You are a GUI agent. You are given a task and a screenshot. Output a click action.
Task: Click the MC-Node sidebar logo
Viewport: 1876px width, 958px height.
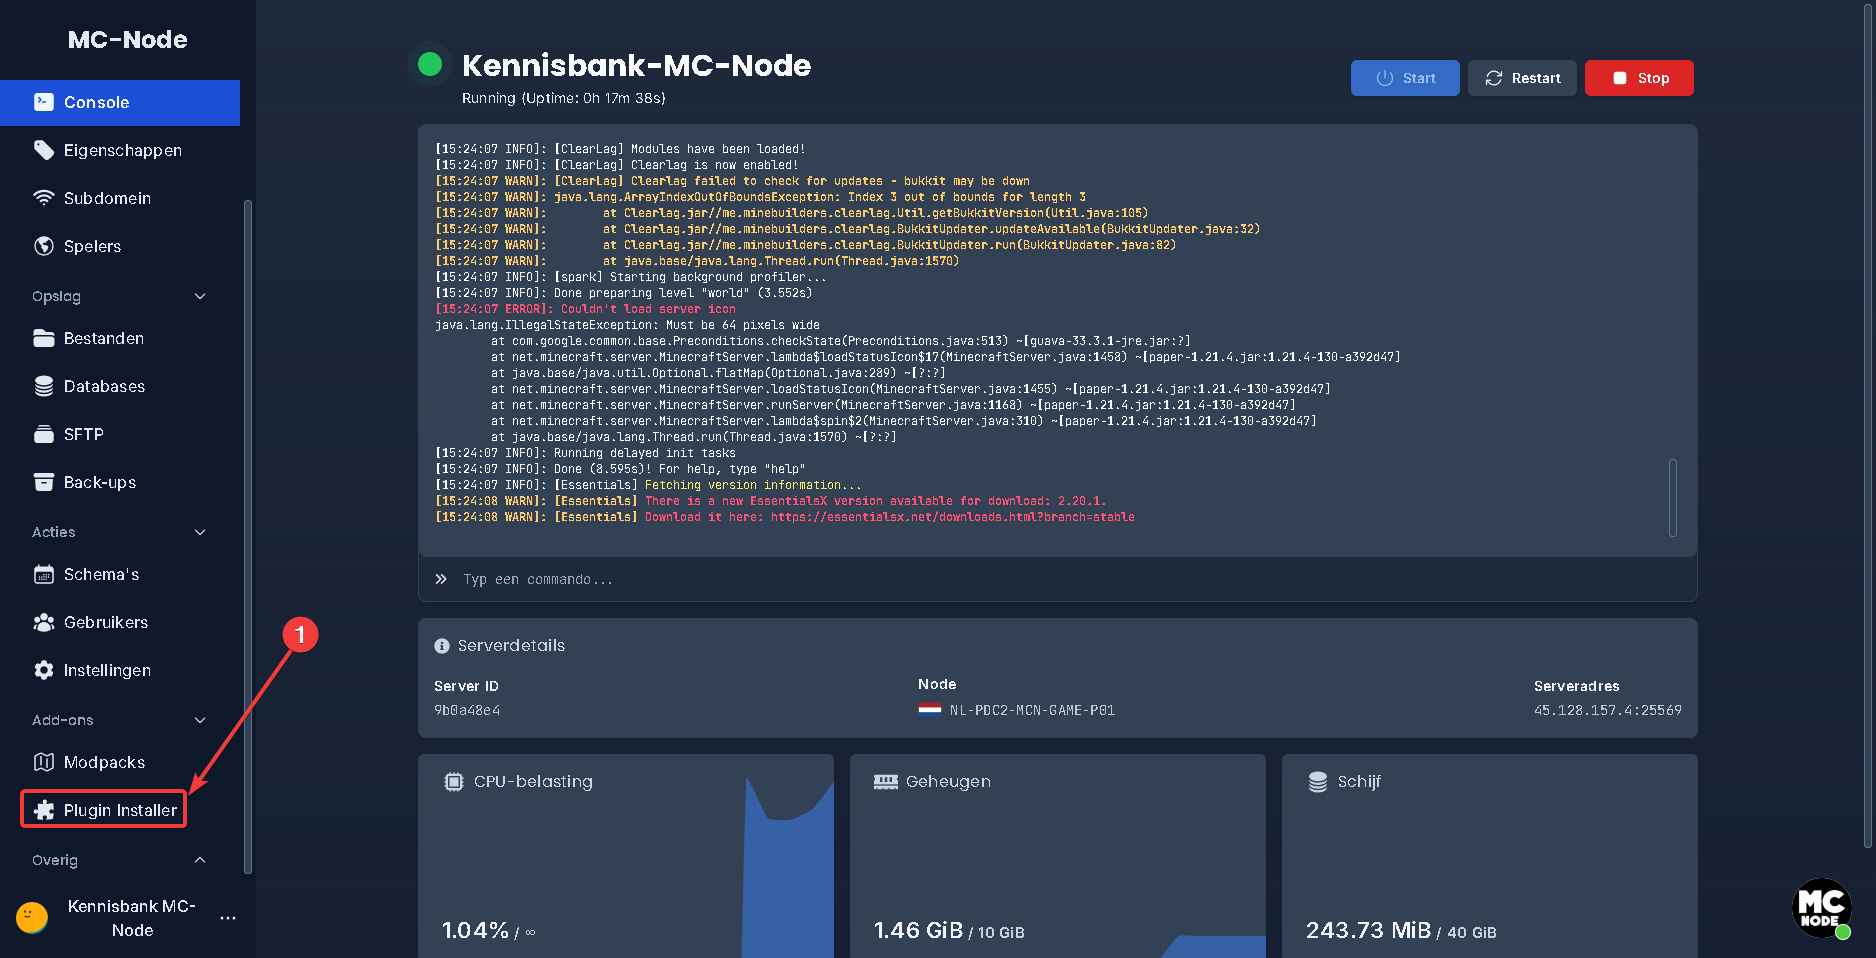tap(128, 40)
